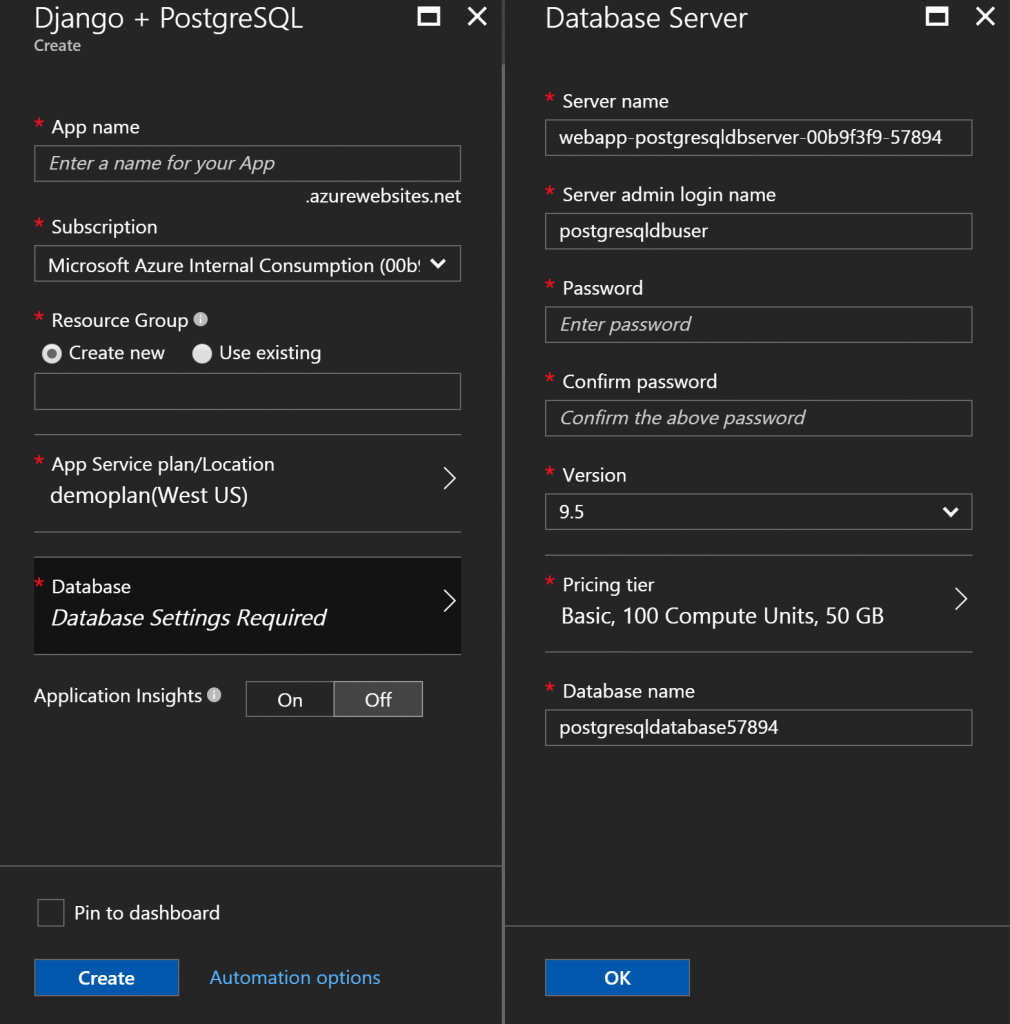The width and height of the screenshot is (1010, 1024).
Task: Expand the App Service plan/Location setting
Action: (x=247, y=480)
